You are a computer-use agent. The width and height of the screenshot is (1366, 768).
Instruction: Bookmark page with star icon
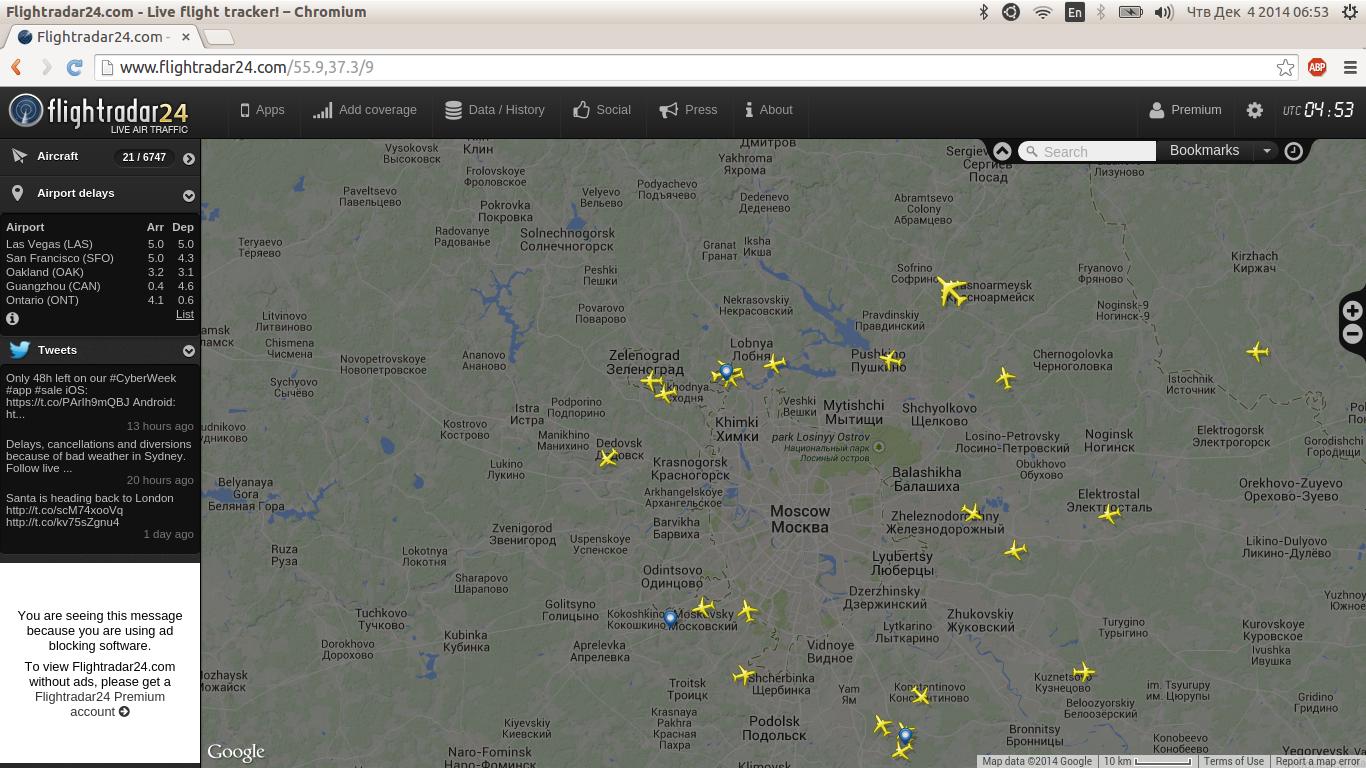point(1286,67)
